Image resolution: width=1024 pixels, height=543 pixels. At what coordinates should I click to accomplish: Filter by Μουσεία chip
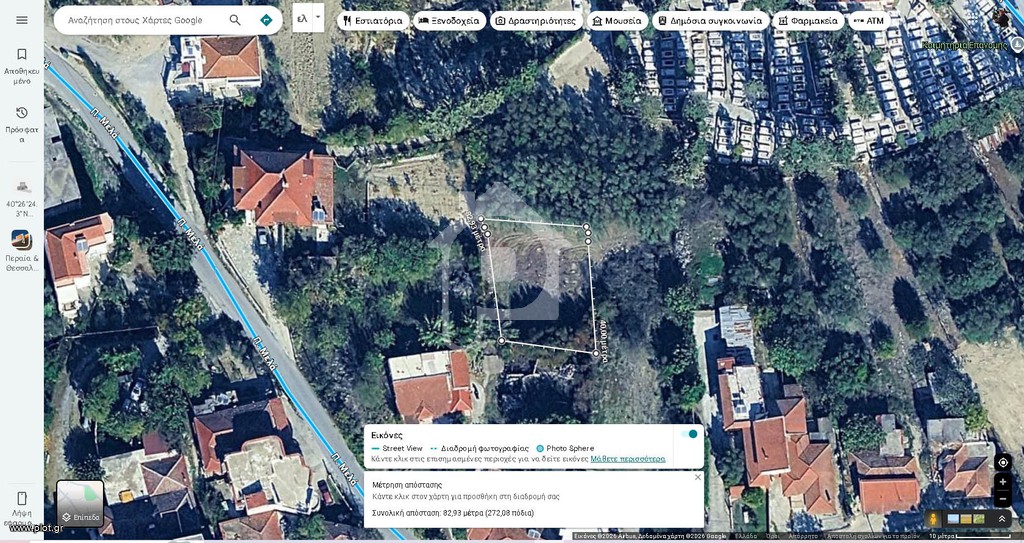coord(617,21)
